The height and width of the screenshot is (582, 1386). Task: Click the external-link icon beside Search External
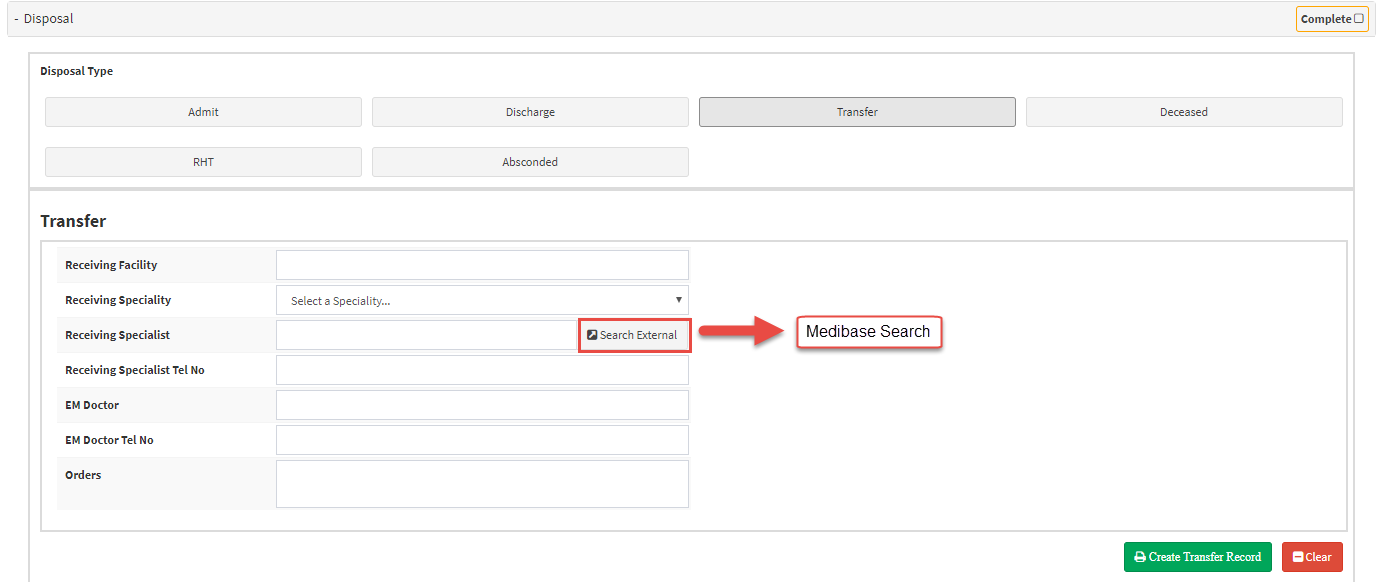592,335
